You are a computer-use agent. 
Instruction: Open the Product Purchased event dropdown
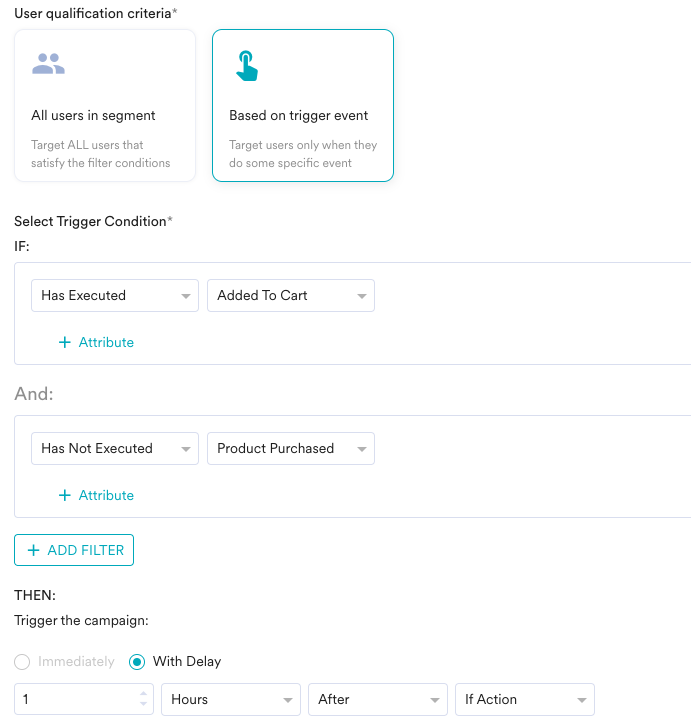291,448
